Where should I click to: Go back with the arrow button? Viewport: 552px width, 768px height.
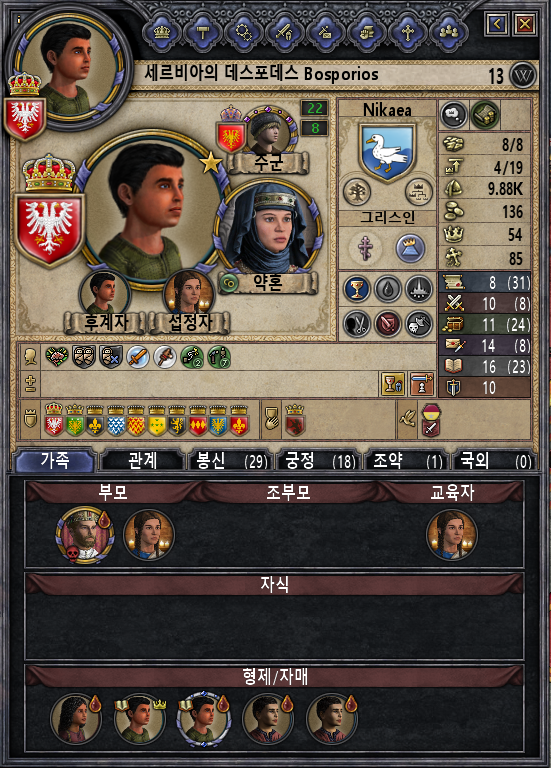tap(497, 24)
